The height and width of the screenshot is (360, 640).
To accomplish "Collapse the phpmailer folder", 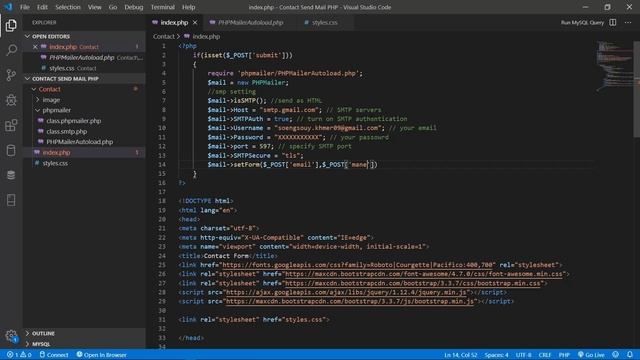I will 56,110.
